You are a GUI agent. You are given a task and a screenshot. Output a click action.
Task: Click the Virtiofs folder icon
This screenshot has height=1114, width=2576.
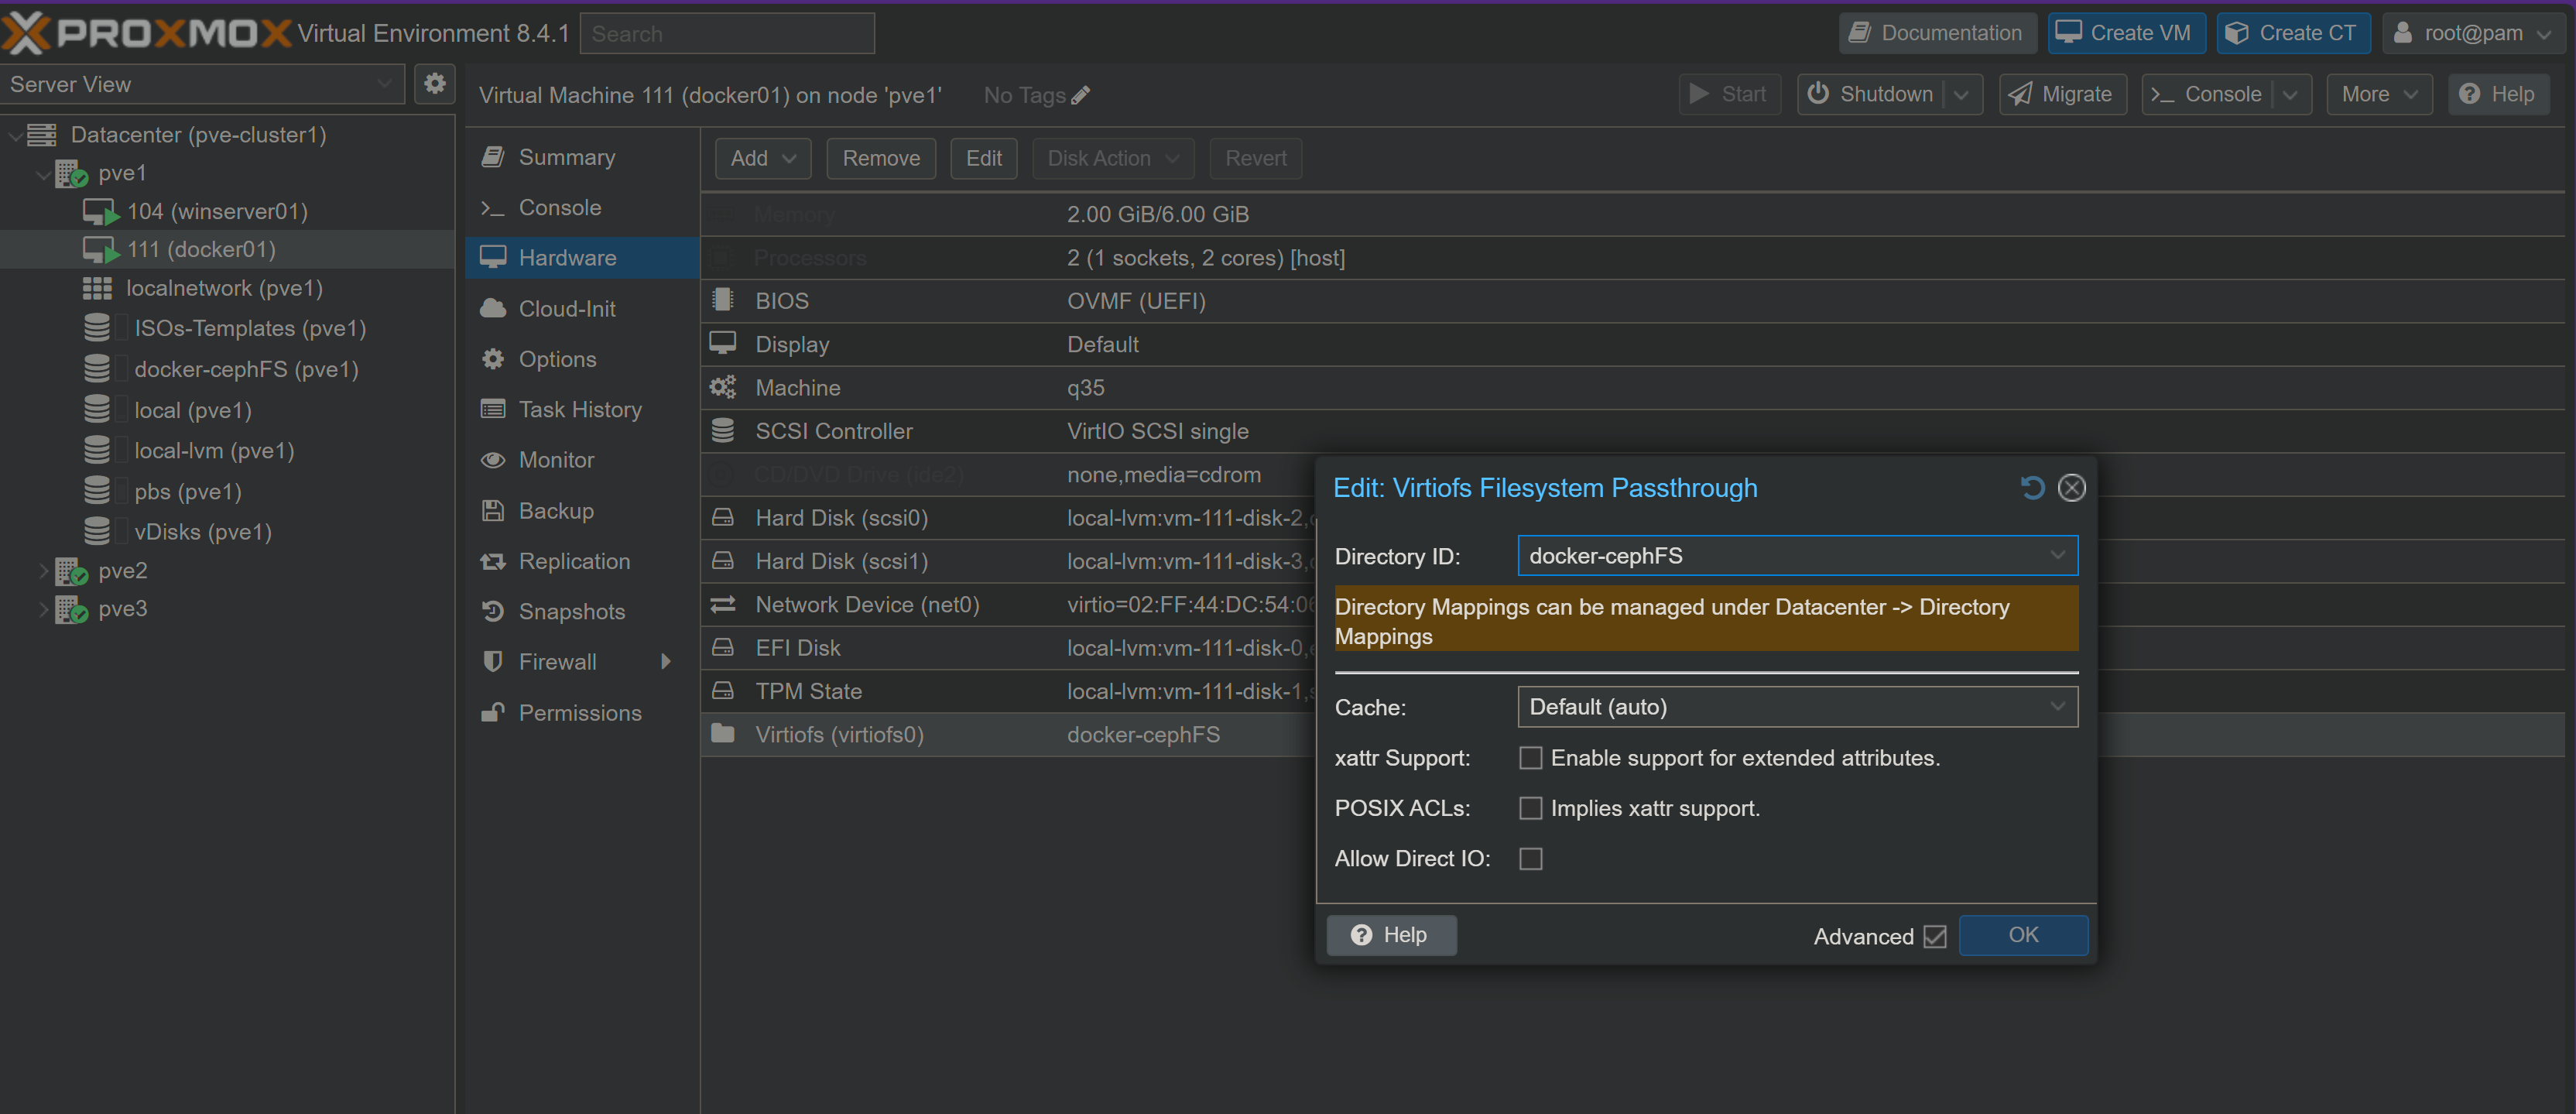click(722, 734)
